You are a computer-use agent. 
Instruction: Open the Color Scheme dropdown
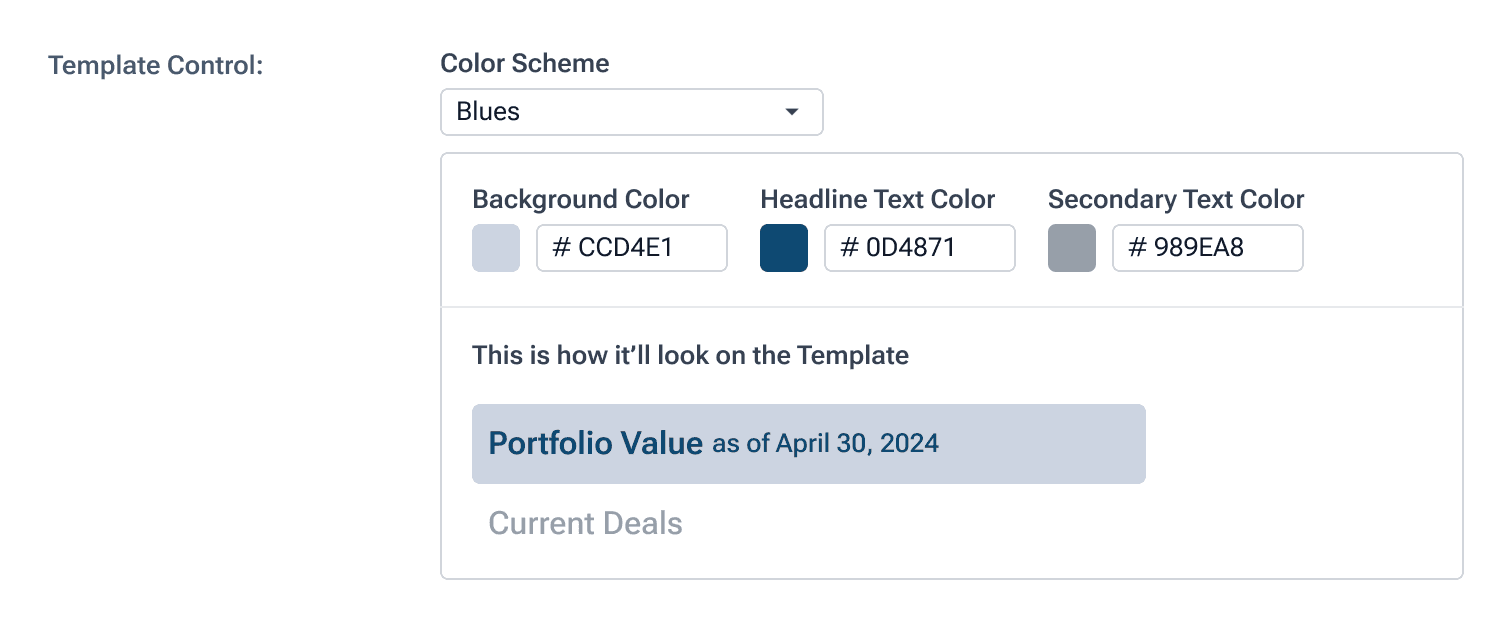pyautogui.click(x=631, y=112)
